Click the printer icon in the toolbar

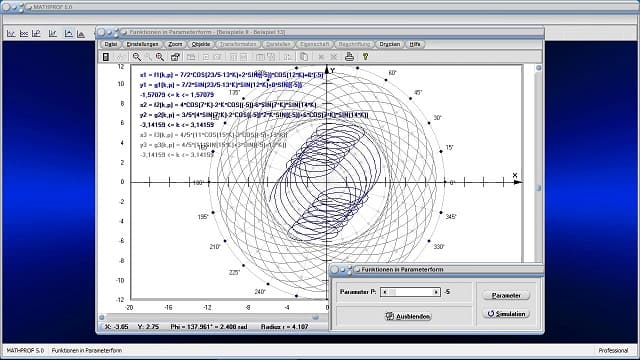pos(349,57)
